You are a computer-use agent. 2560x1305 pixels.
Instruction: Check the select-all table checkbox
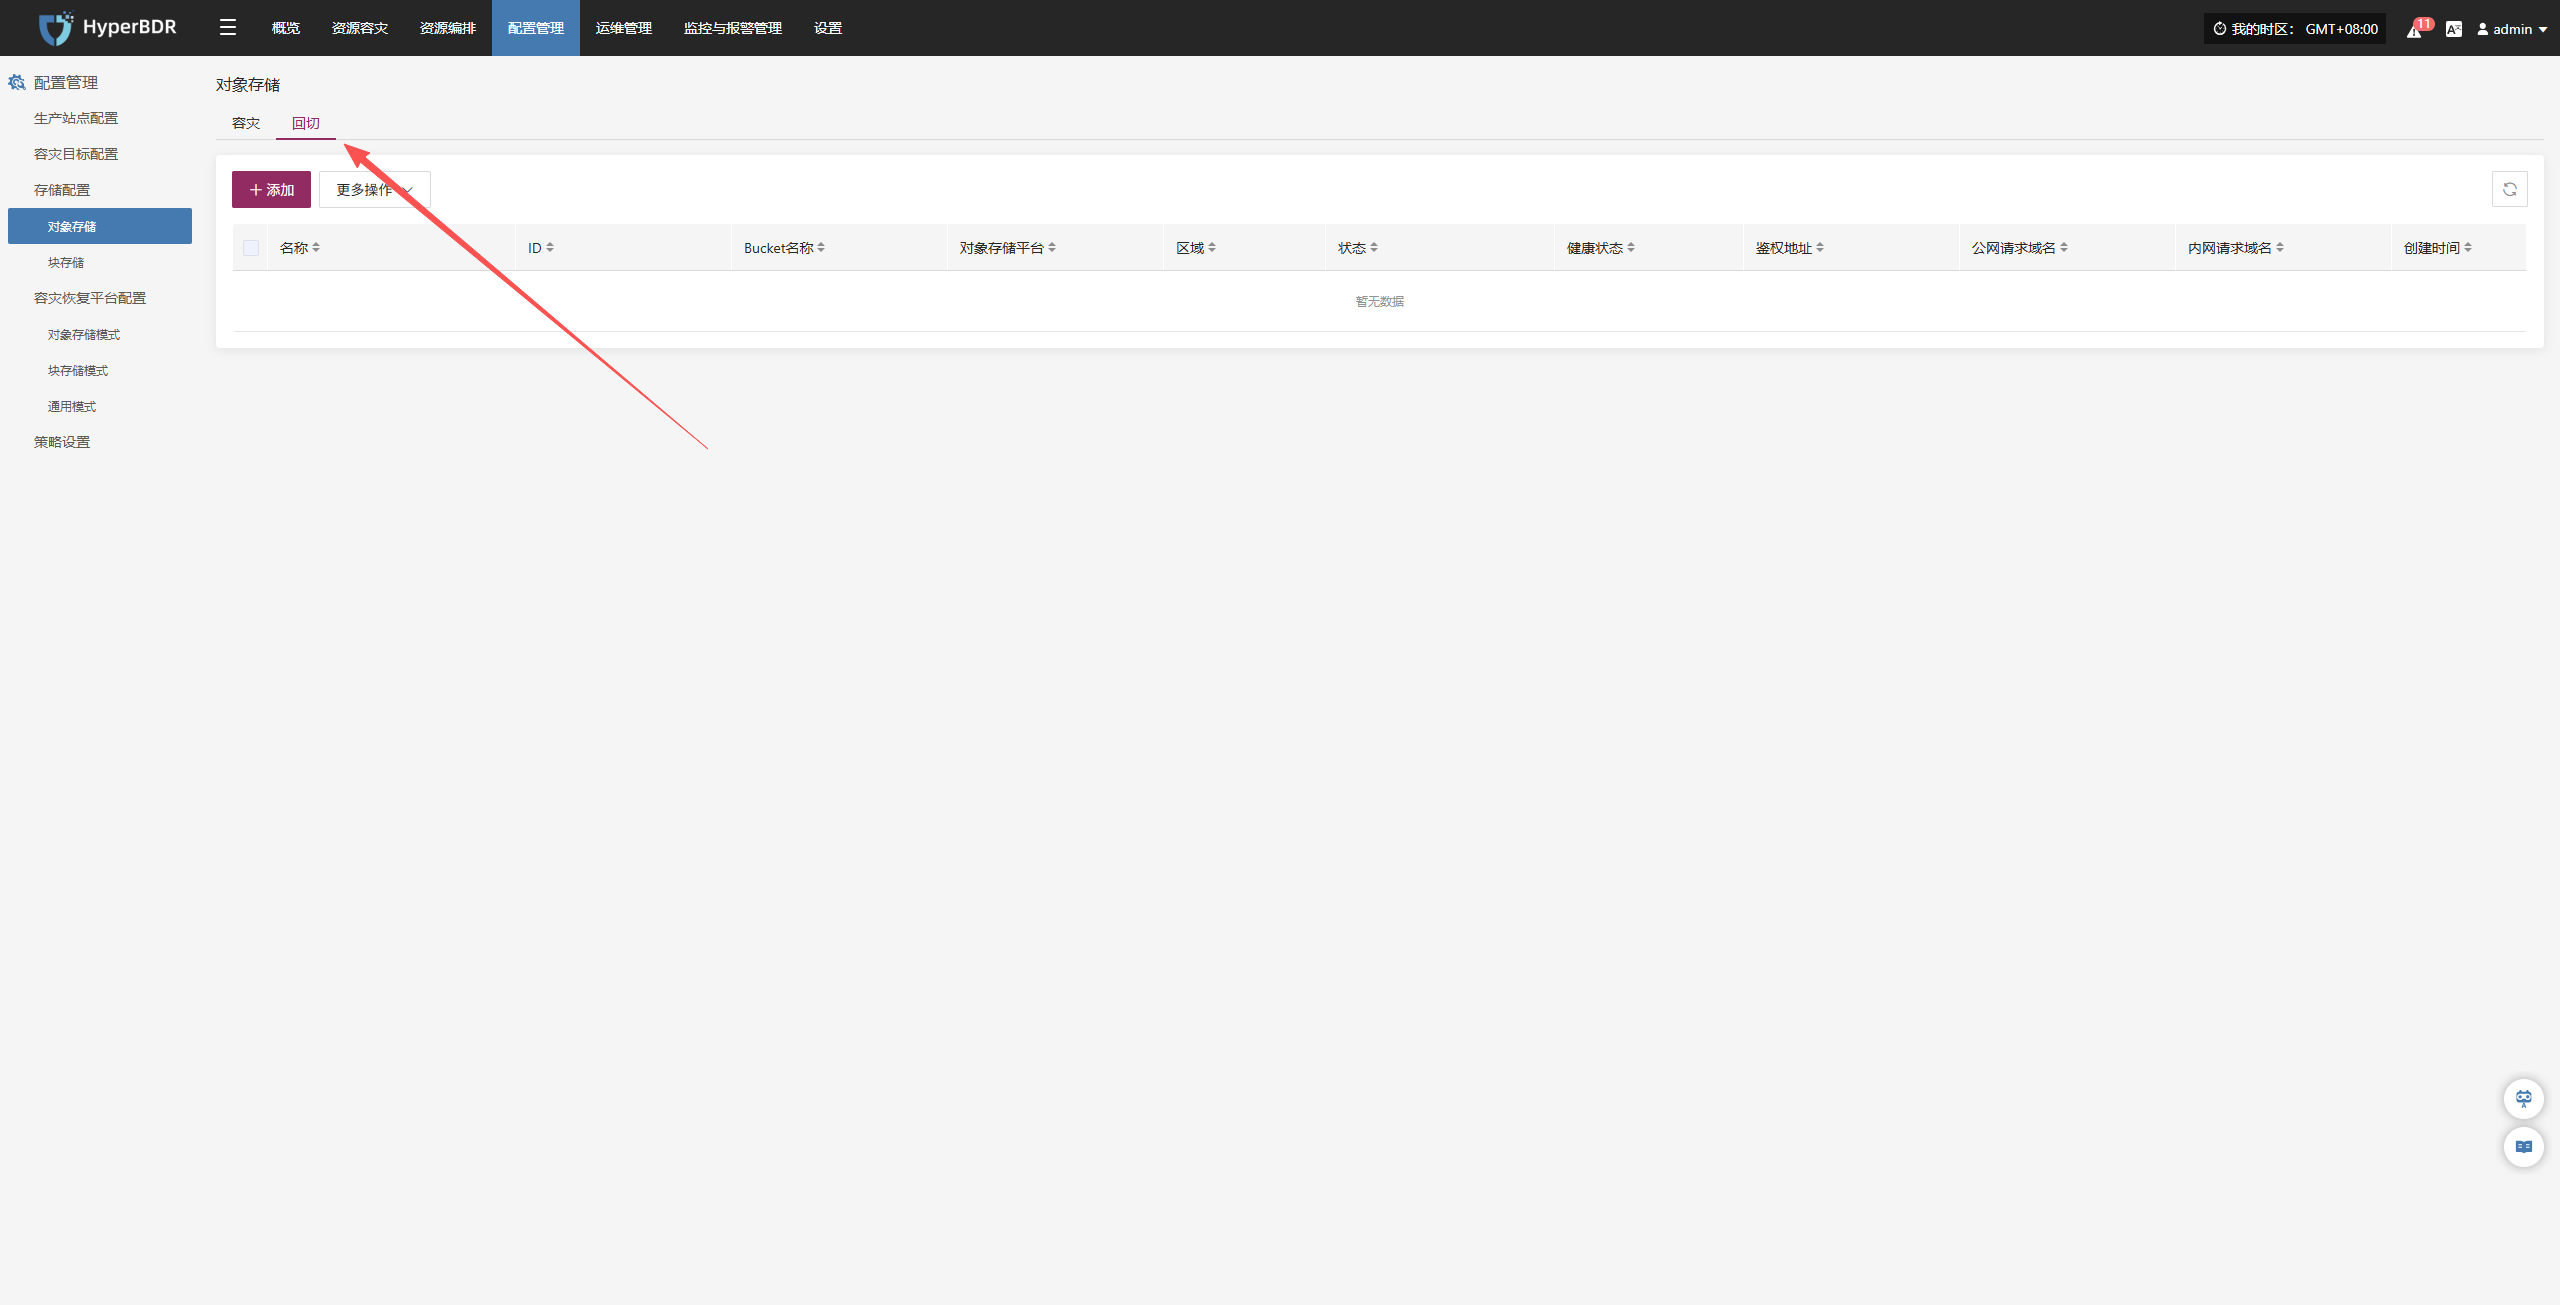tap(251, 248)
